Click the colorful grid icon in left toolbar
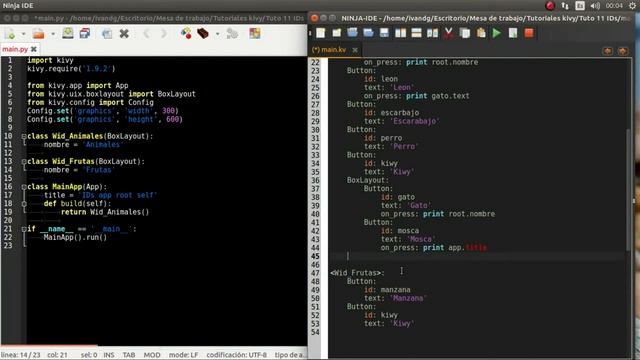This screenshot has width=640, height=360. tap(255, 33)
